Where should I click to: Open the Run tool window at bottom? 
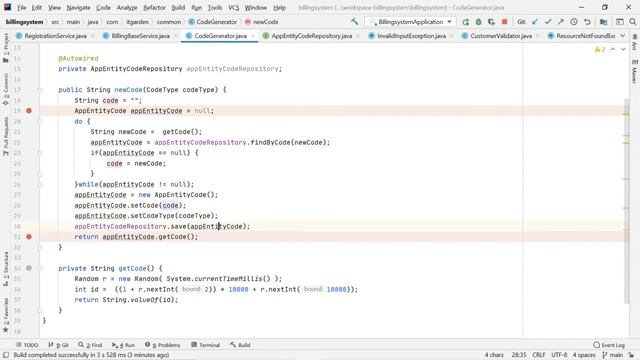[x=123, y=345]
